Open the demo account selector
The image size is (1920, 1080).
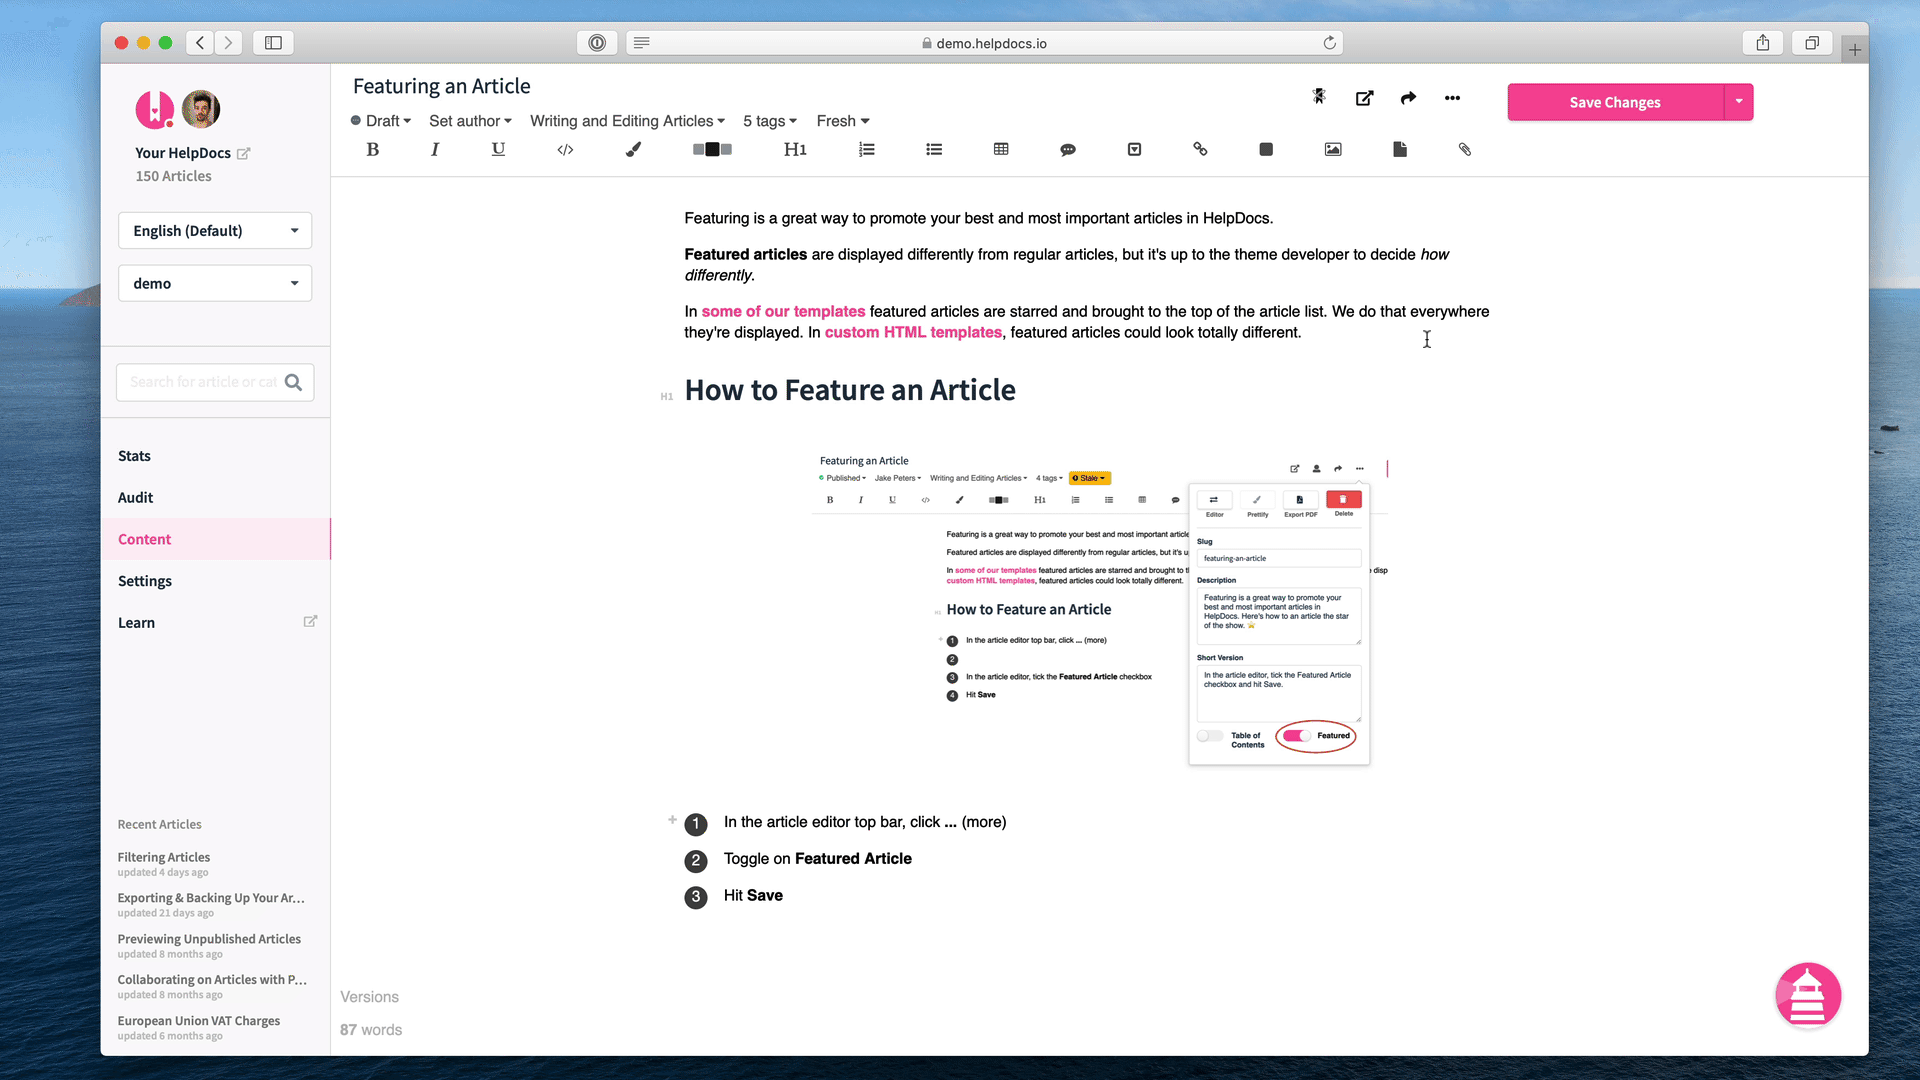(215, 284)
